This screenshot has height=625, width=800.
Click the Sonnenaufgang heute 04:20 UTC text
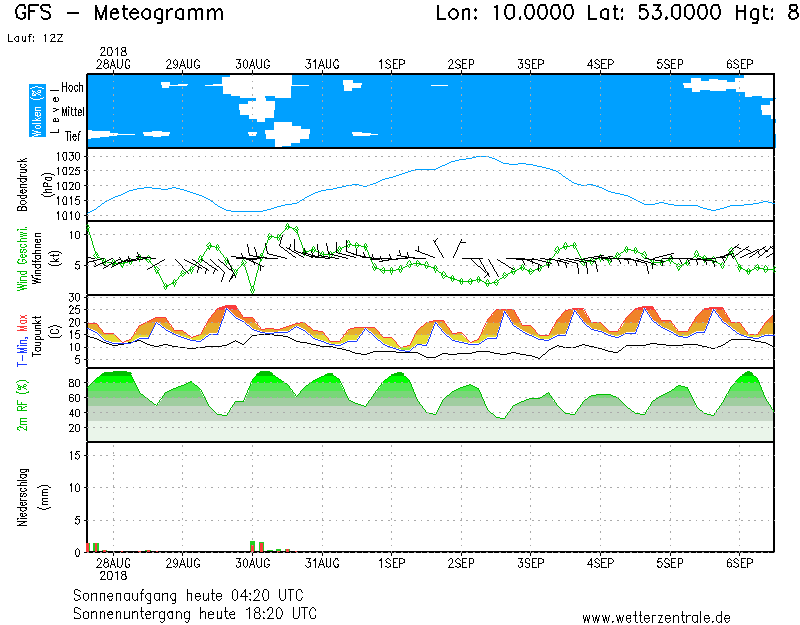(193, 595)
